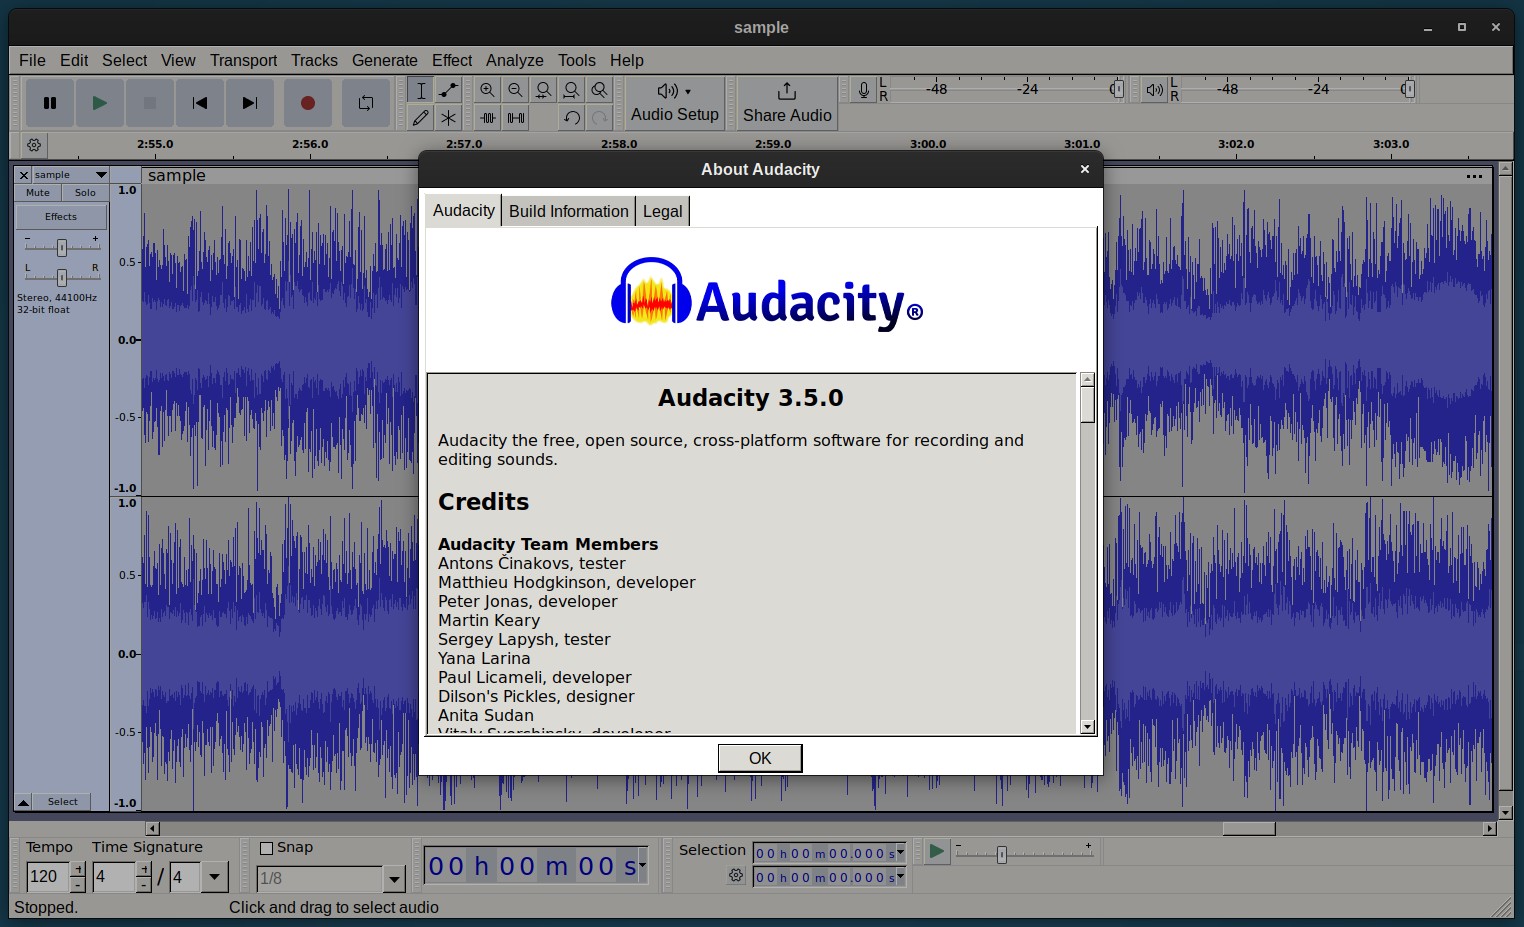Open the snap 1/8 grid dropdown

tap(394, 879)
